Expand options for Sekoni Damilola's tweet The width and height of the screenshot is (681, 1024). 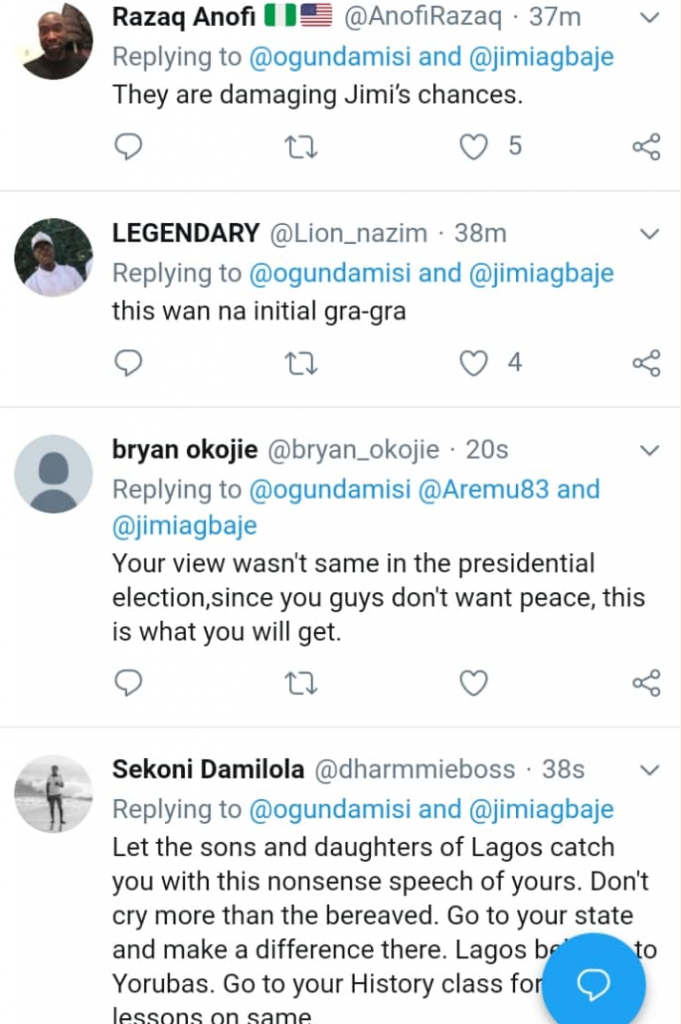649,770
